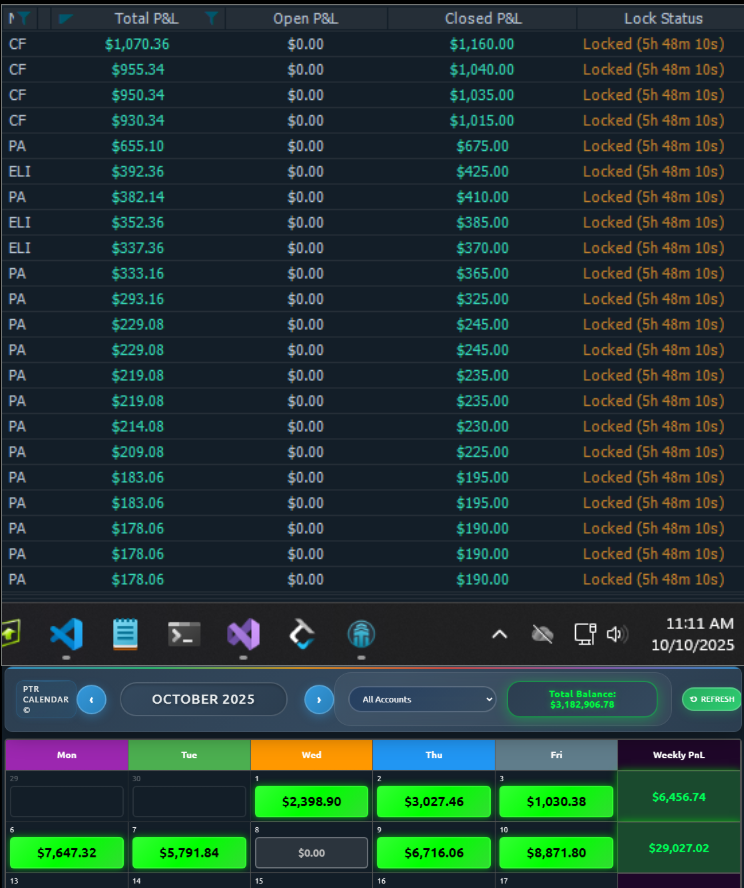Open October 7 cell showing $5,791.84
Screen dimensions: 744x888
[x=189, y=852]
